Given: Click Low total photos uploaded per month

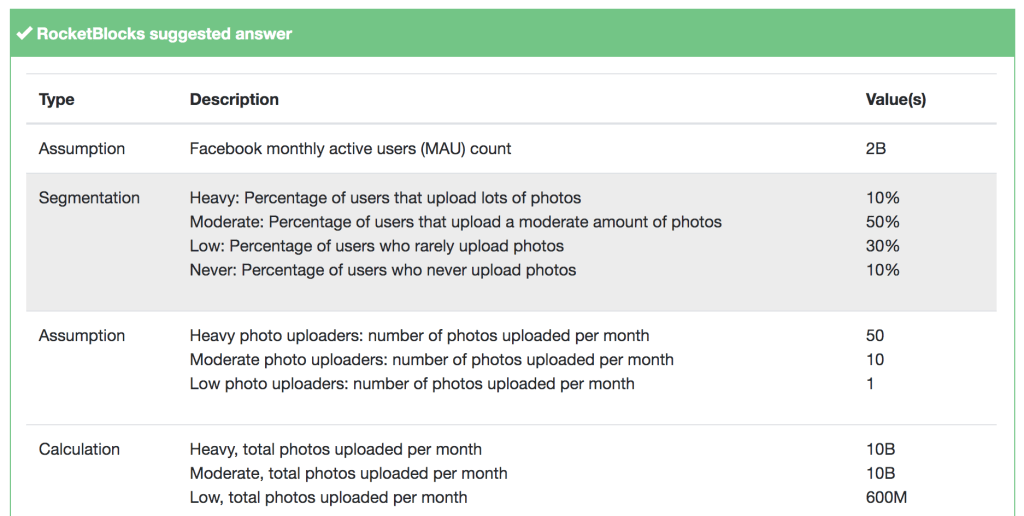Looking at the screenshot, I should point(328,498).
